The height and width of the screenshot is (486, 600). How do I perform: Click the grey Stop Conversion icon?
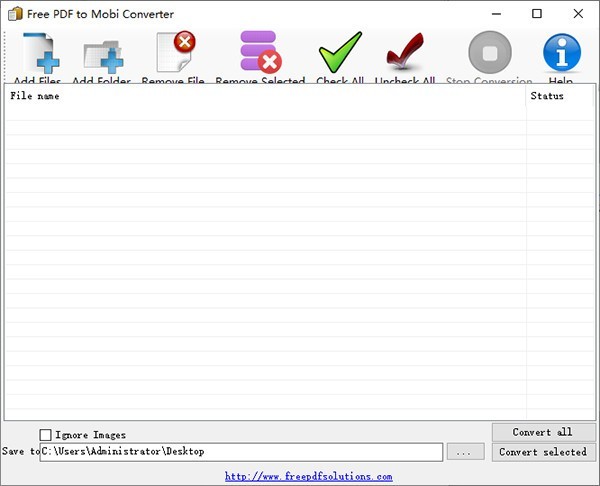[490, 52]
